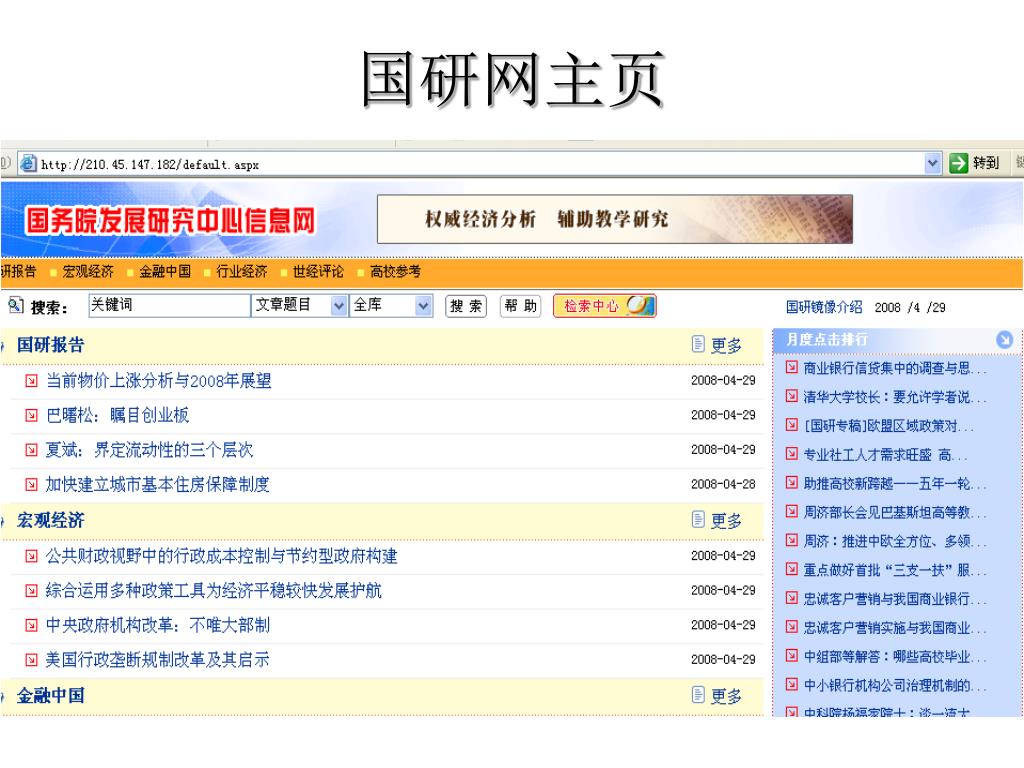Click the IE page icon in address bar
Image resolution: width=1024 pixels, height=768 pixels.
click(x=28, y=163)
